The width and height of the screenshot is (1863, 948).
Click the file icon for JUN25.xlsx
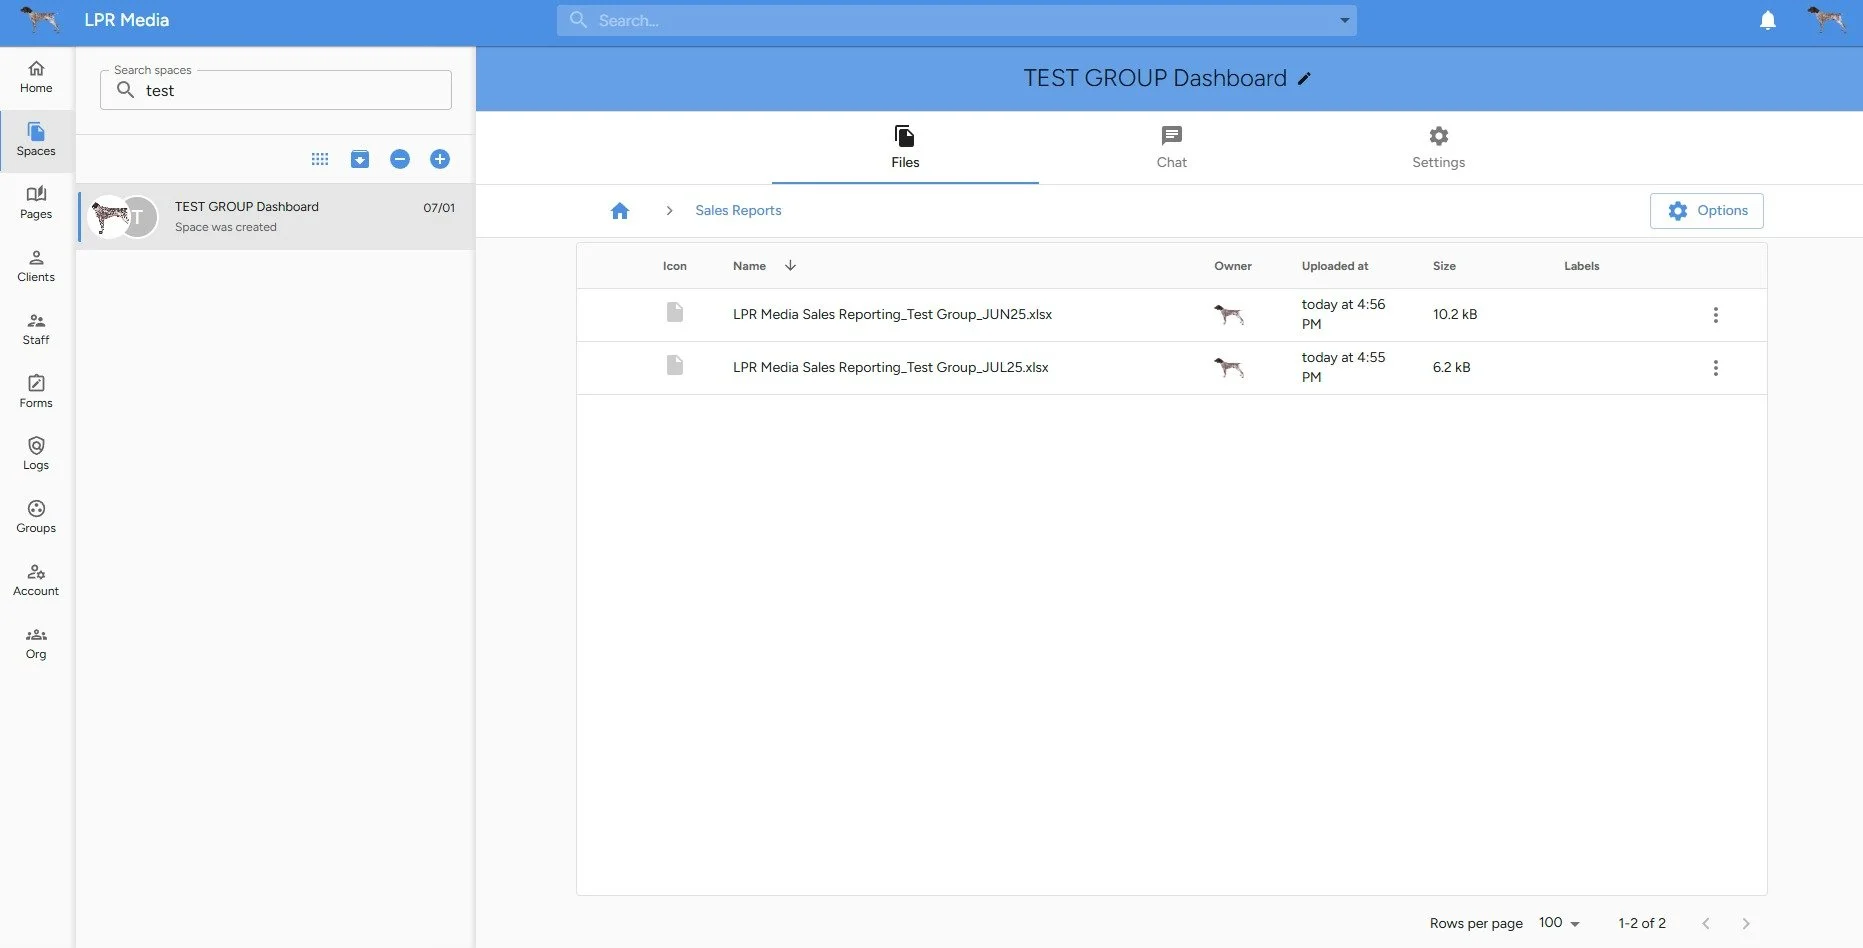pos(675,313)
